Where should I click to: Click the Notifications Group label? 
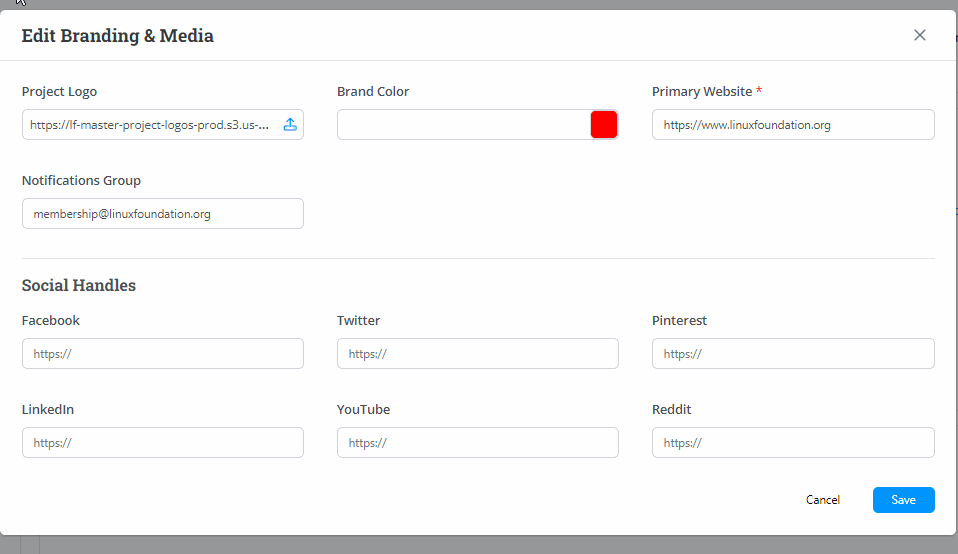81,181
